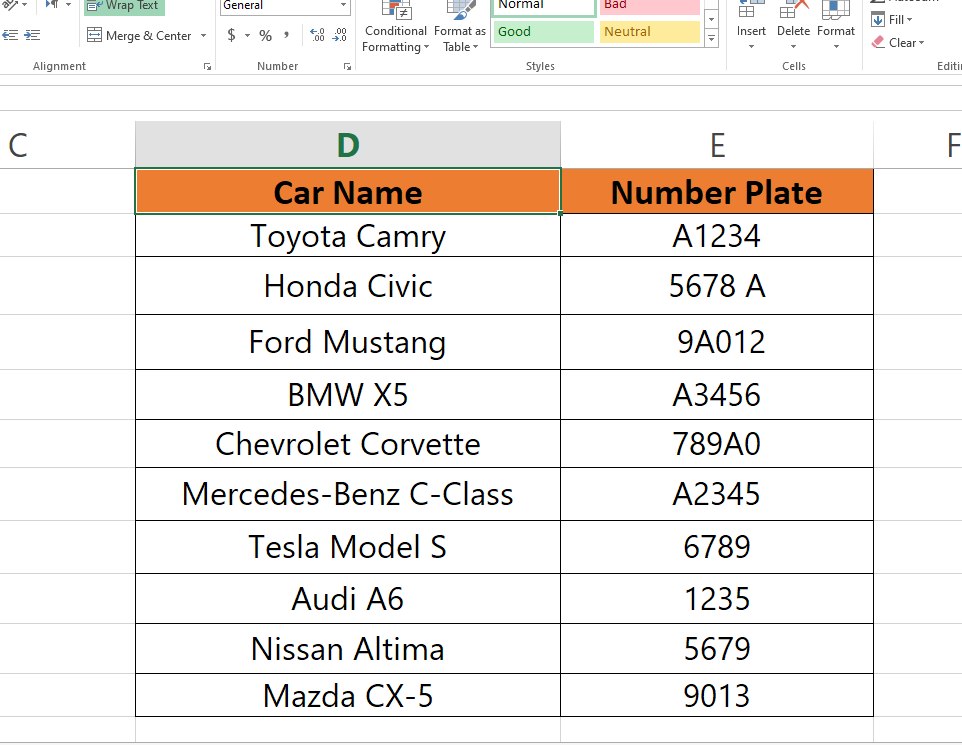The height and width of the screenshot is (745, 962).
Task: Apply the Bad cell style
Action: pyautogui.click(x=650, y=7)
